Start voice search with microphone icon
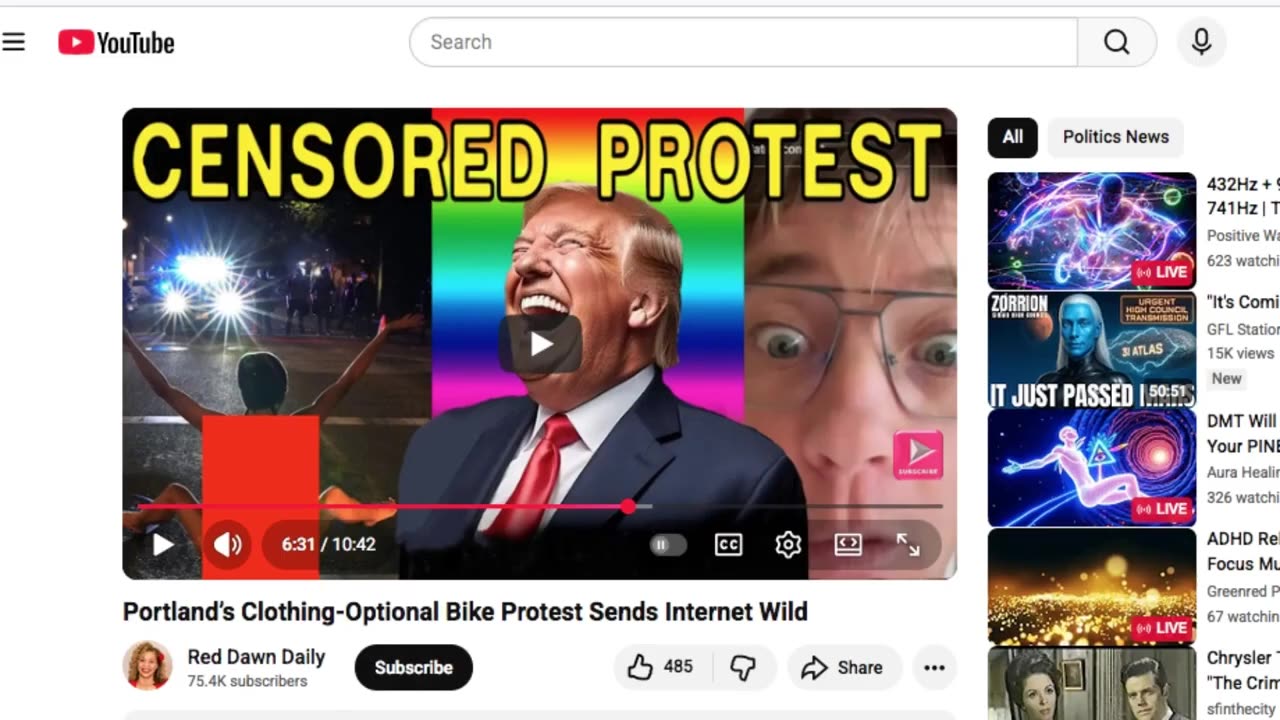 [1201, 42]
